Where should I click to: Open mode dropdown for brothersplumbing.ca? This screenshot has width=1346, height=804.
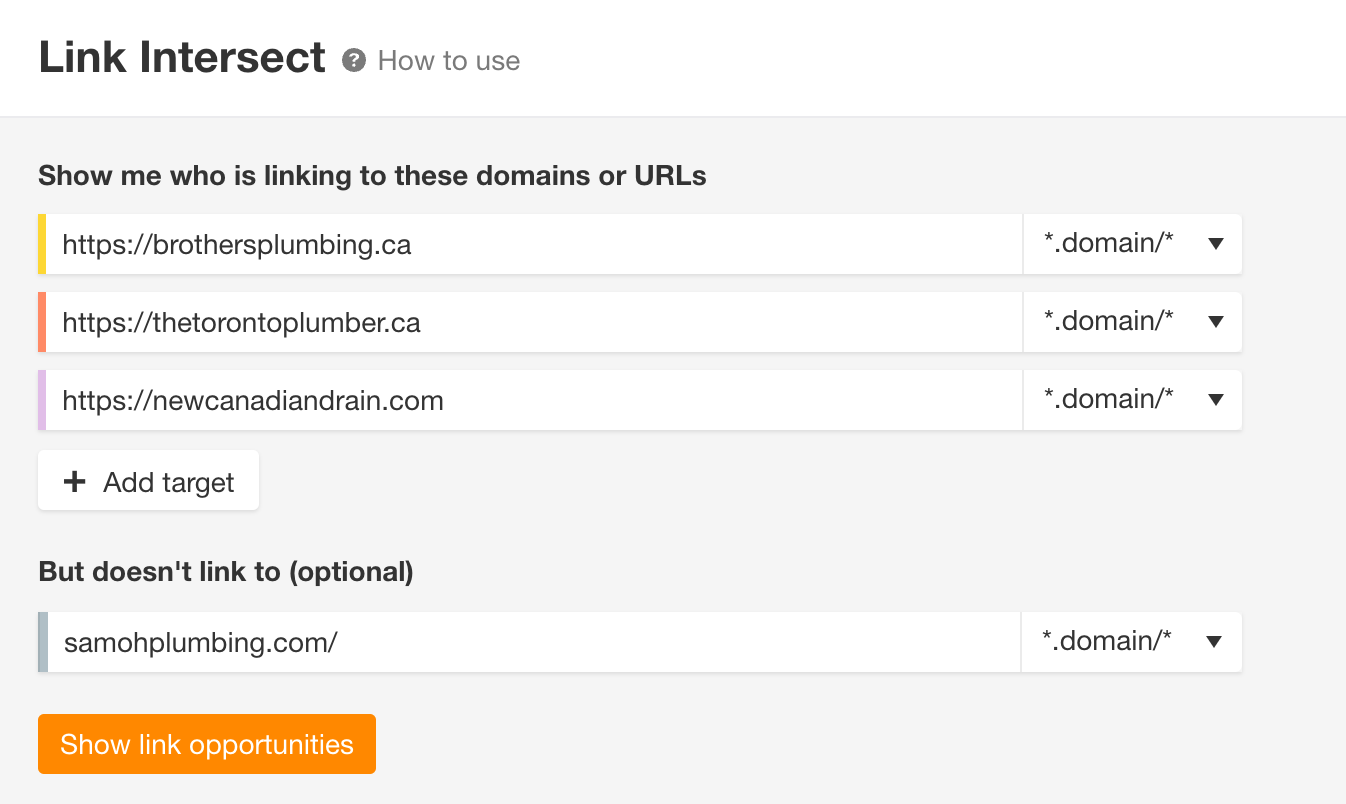click(1132, 244)
